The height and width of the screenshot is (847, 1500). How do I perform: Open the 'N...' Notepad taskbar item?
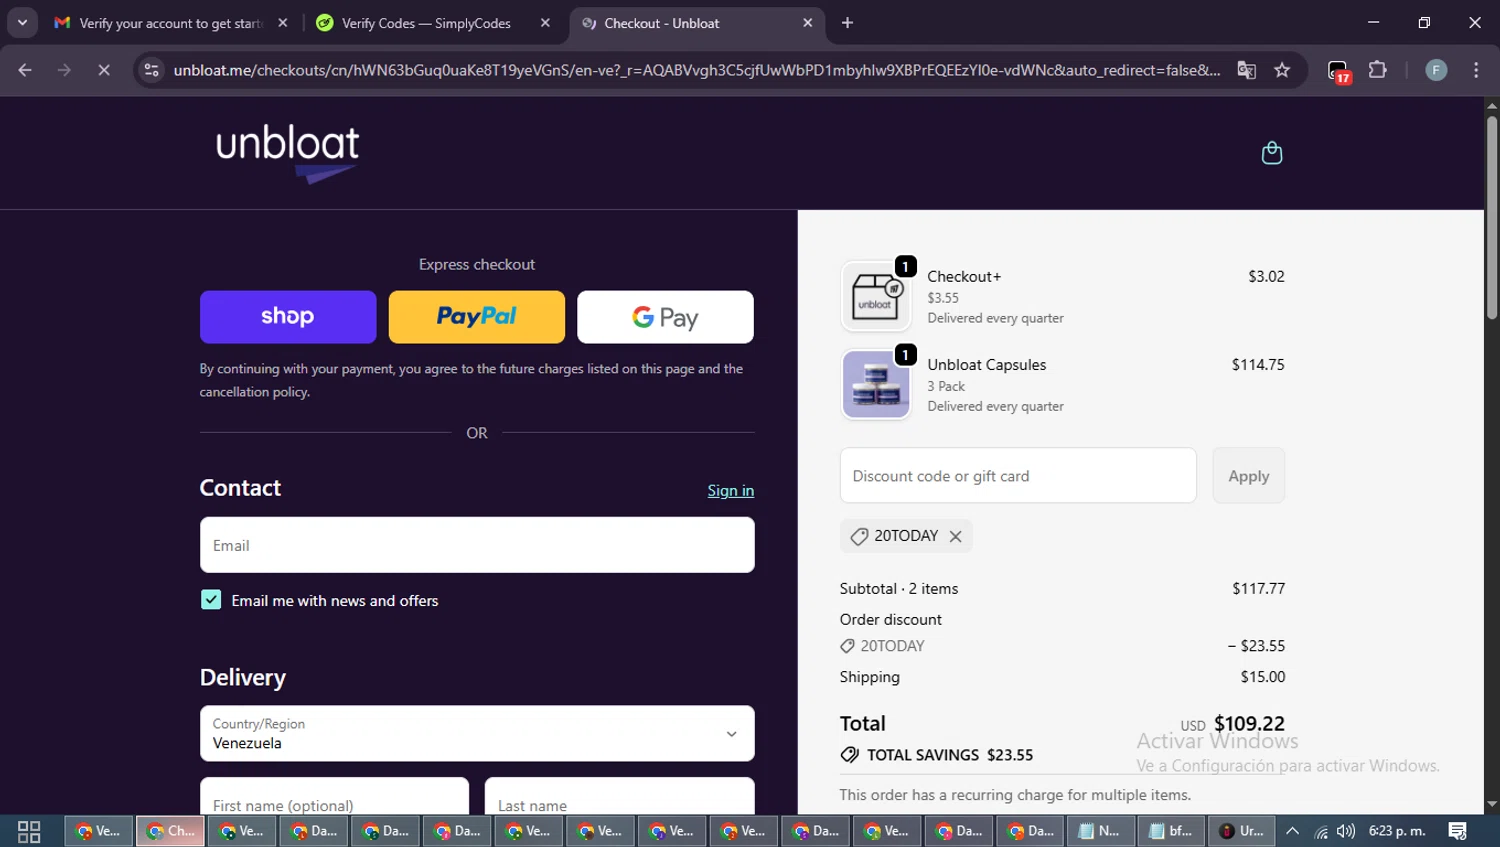pyautogui.click(x=1100, y=831)
